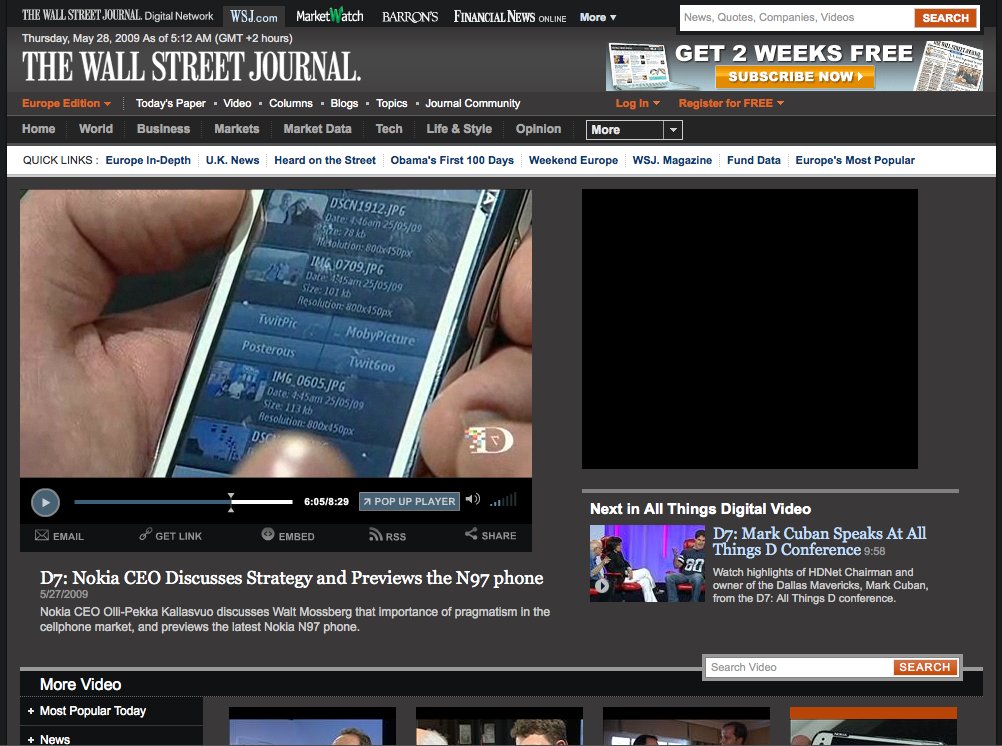Click the Search Video input field

tap(798, 667)
